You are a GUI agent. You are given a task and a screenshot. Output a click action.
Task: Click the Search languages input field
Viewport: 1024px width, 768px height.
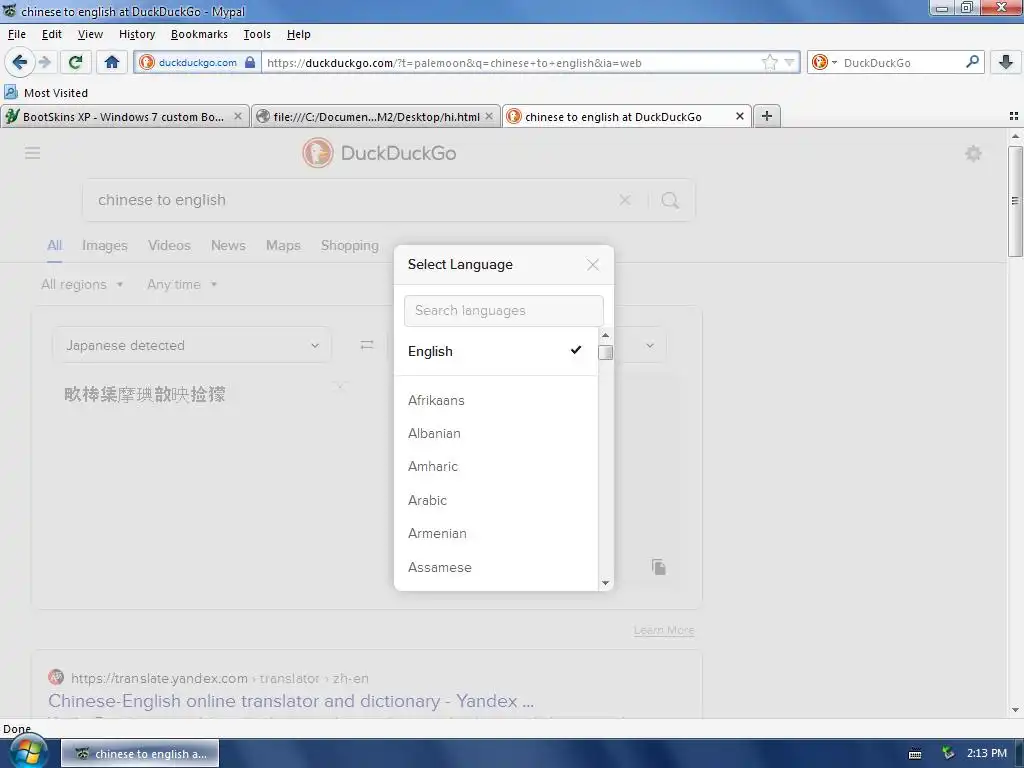(x=504, y=310)
